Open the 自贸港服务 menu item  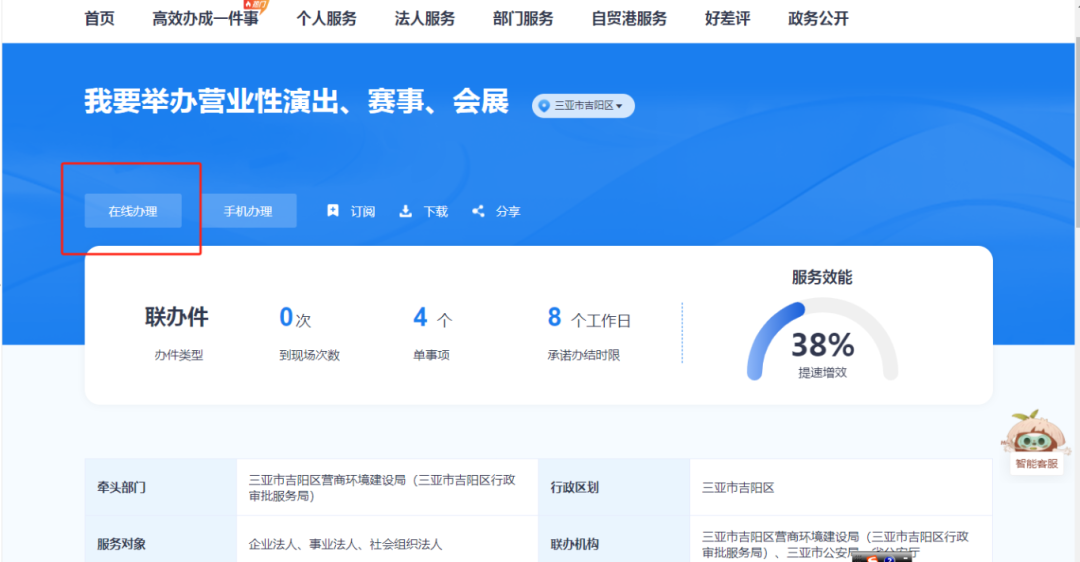tap(629, 19)
